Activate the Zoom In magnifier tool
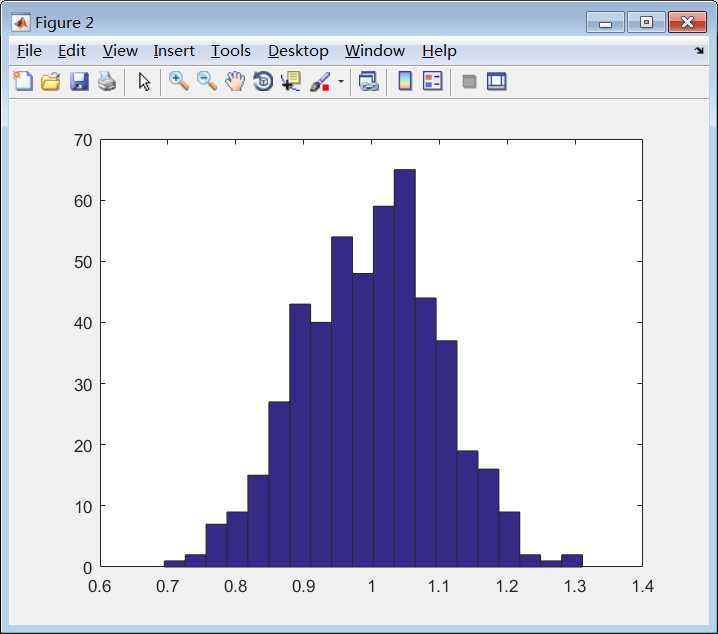The width and height of the screenshot is (718, 634). pyautogui.click(x=179, y=81)
